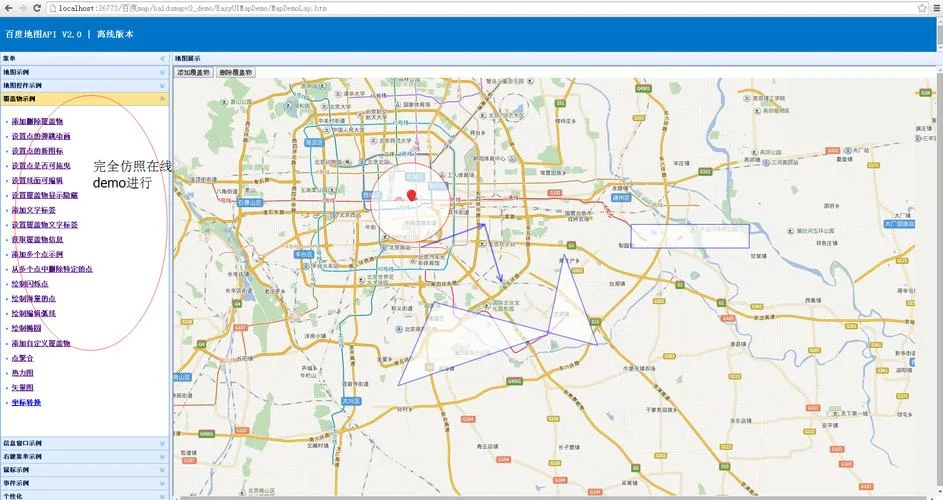Open the 坐标转换 link

[x=26, y=403]
